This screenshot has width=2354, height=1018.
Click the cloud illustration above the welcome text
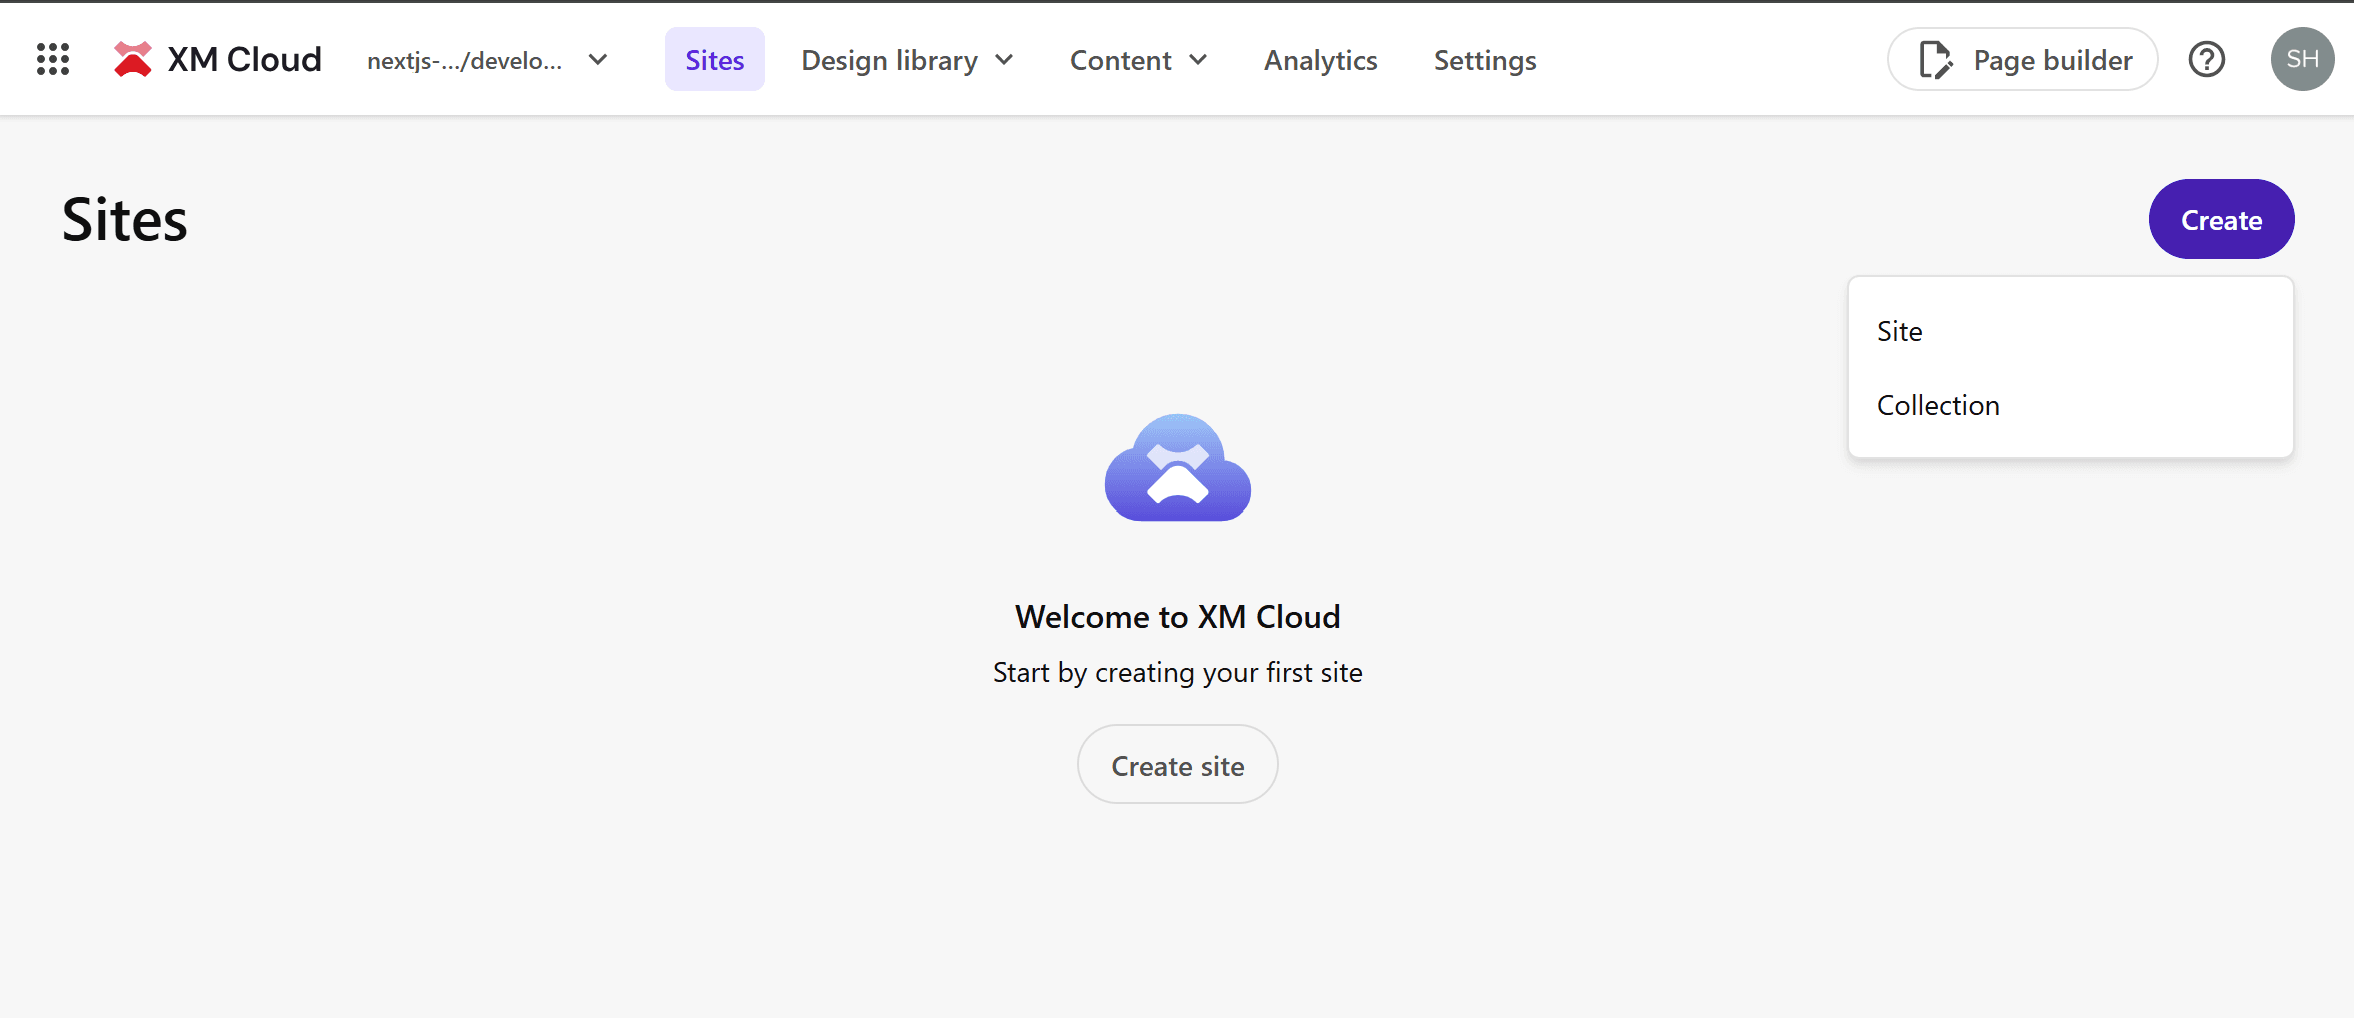click(1177, 468)
